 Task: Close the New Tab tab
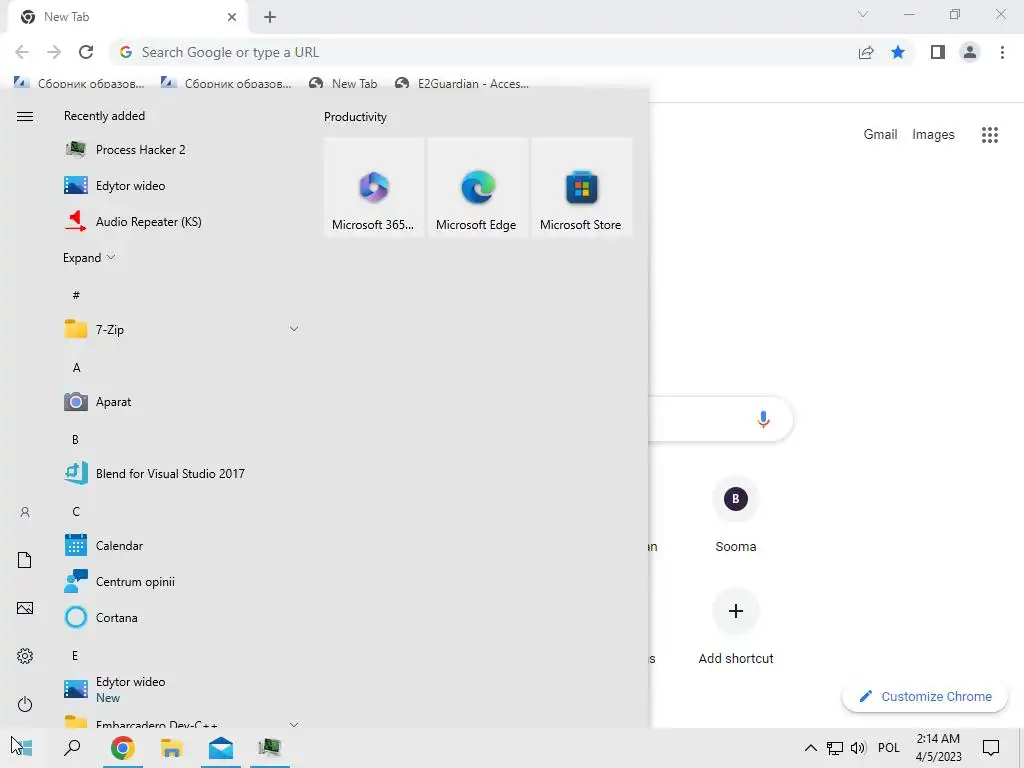(232, 17)
